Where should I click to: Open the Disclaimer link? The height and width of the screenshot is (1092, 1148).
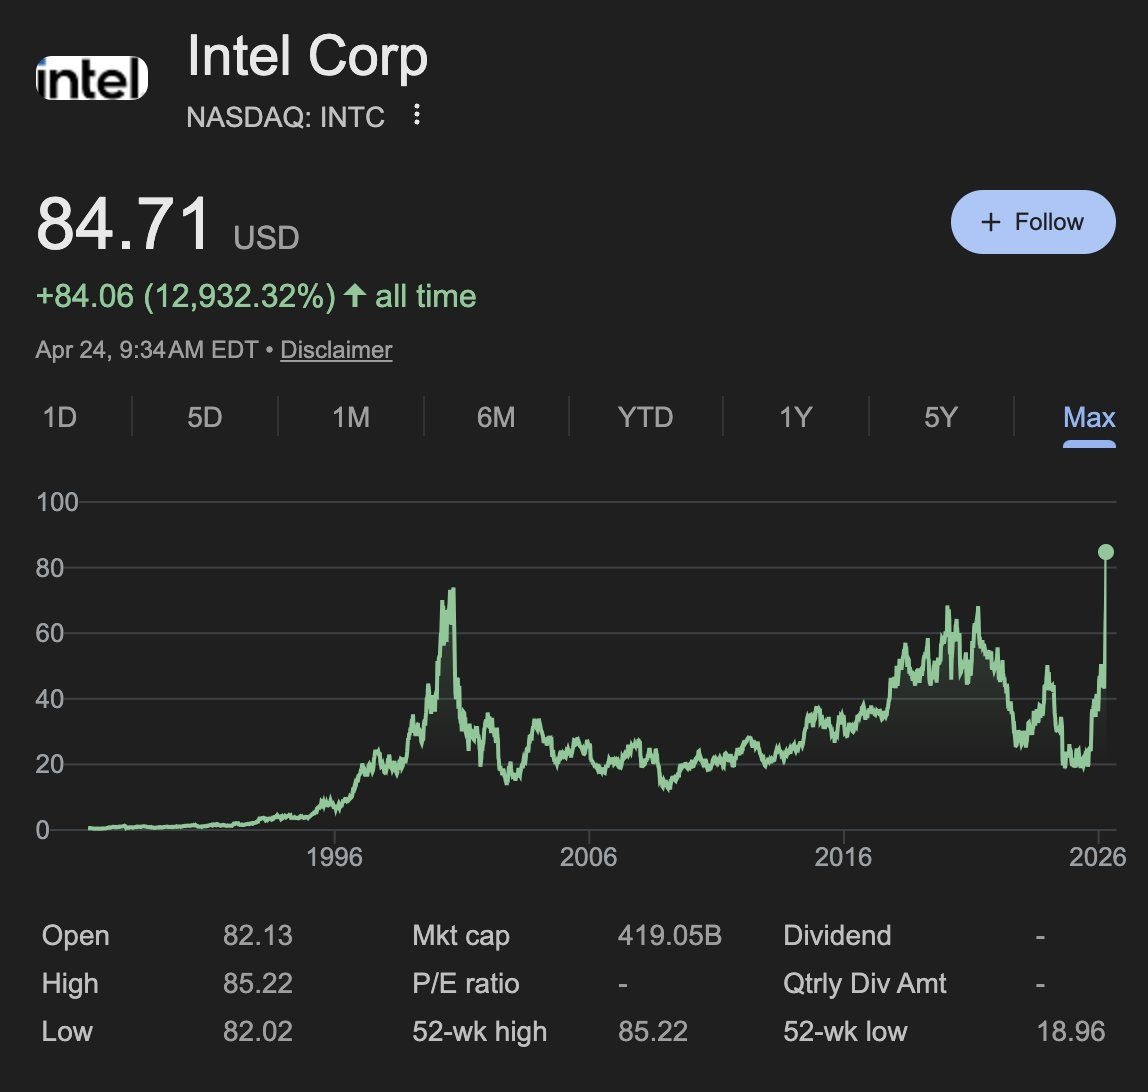point(336,350)
